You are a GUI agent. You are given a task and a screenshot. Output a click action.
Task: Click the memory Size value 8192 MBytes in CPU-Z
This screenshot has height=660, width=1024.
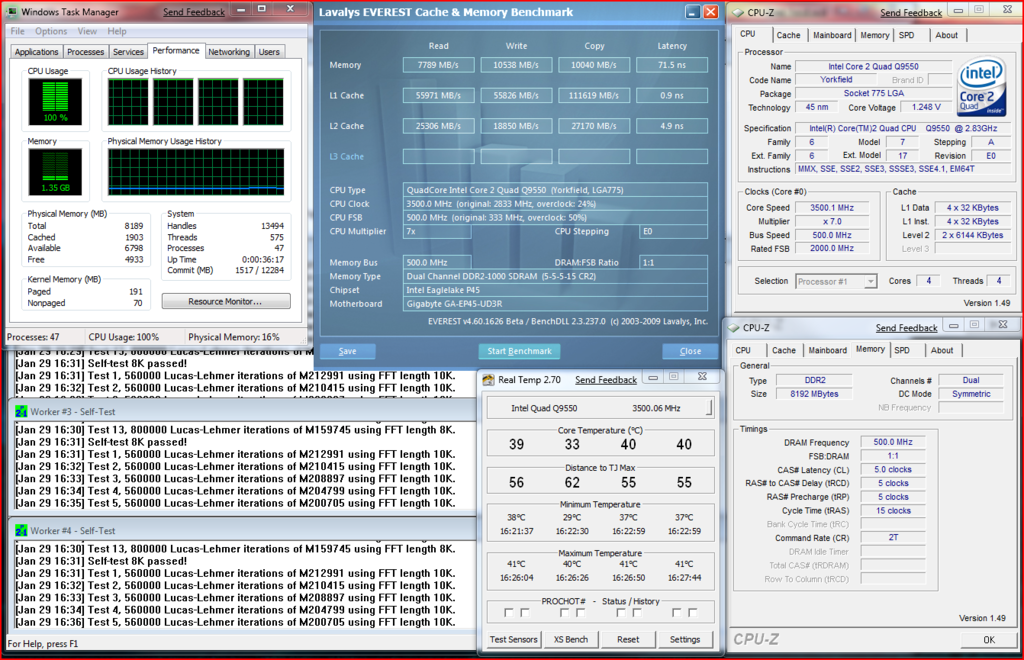814,394
